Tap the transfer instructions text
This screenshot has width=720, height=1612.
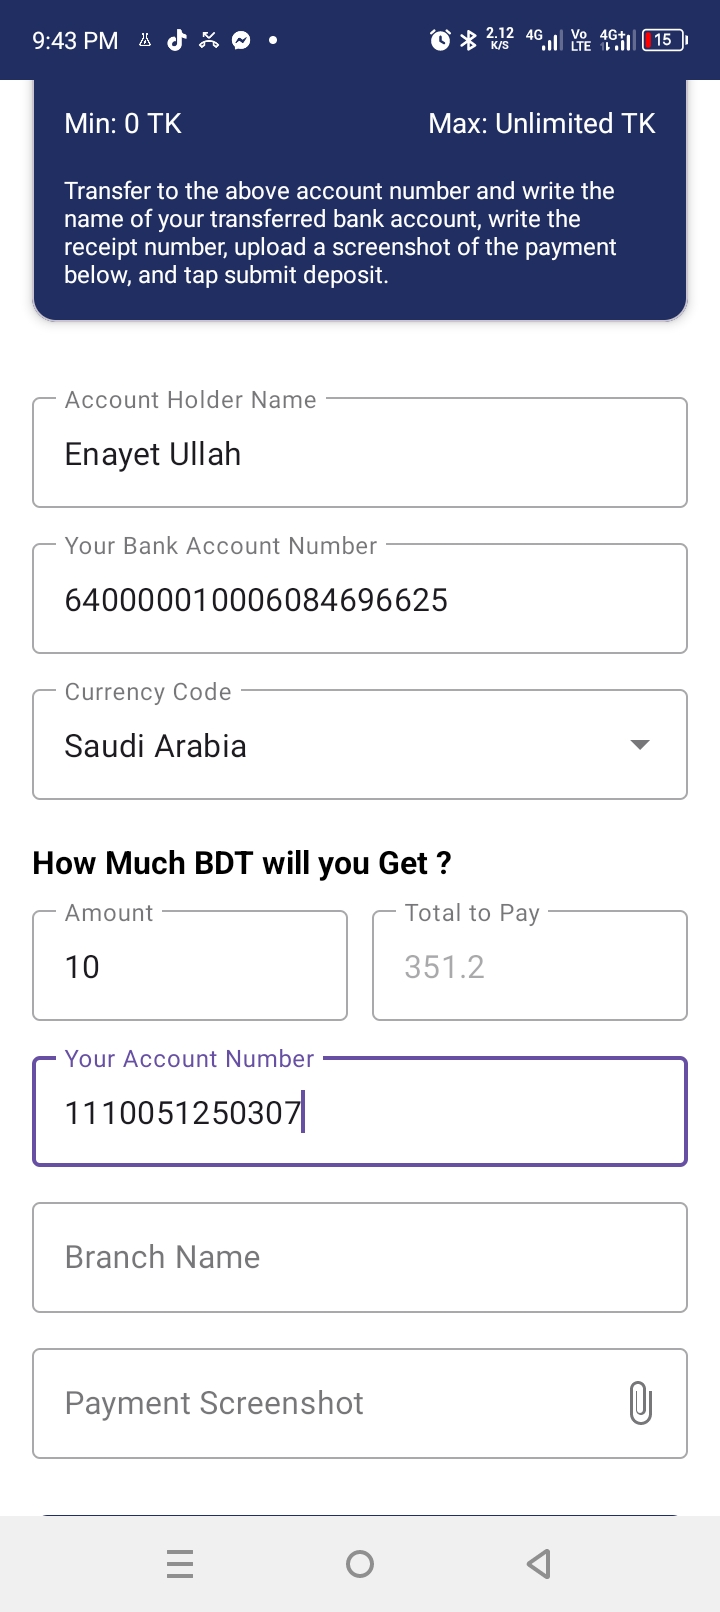[340, 233]
